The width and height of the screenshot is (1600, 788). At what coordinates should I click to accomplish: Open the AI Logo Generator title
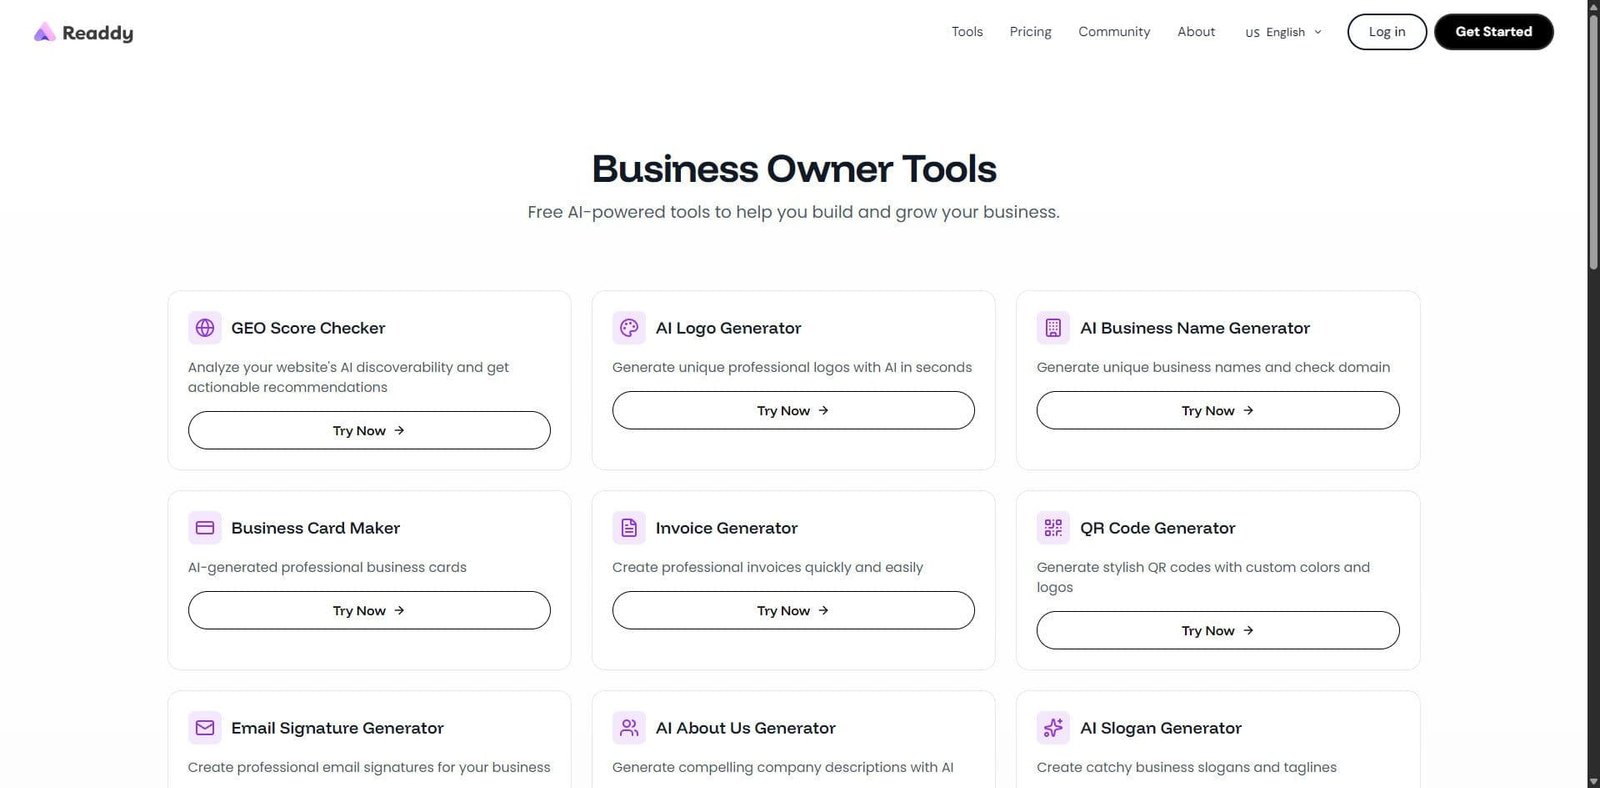tap(728, 328)
